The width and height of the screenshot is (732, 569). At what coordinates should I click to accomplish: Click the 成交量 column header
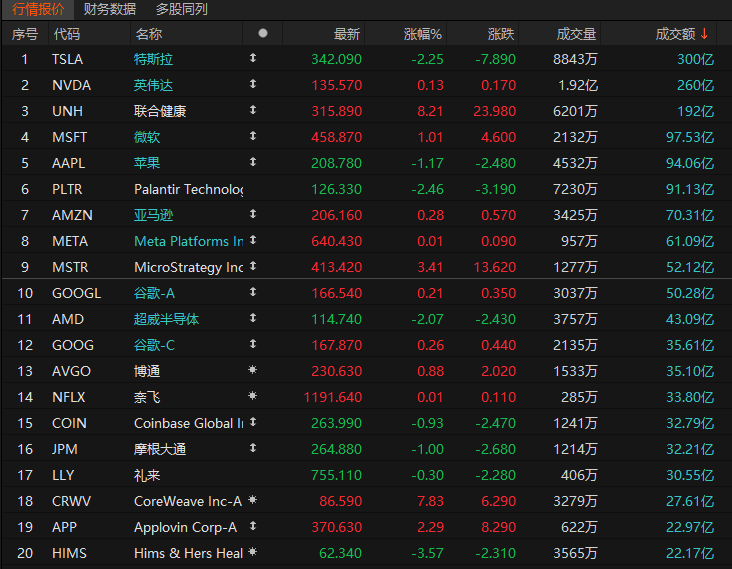point(576,34)
